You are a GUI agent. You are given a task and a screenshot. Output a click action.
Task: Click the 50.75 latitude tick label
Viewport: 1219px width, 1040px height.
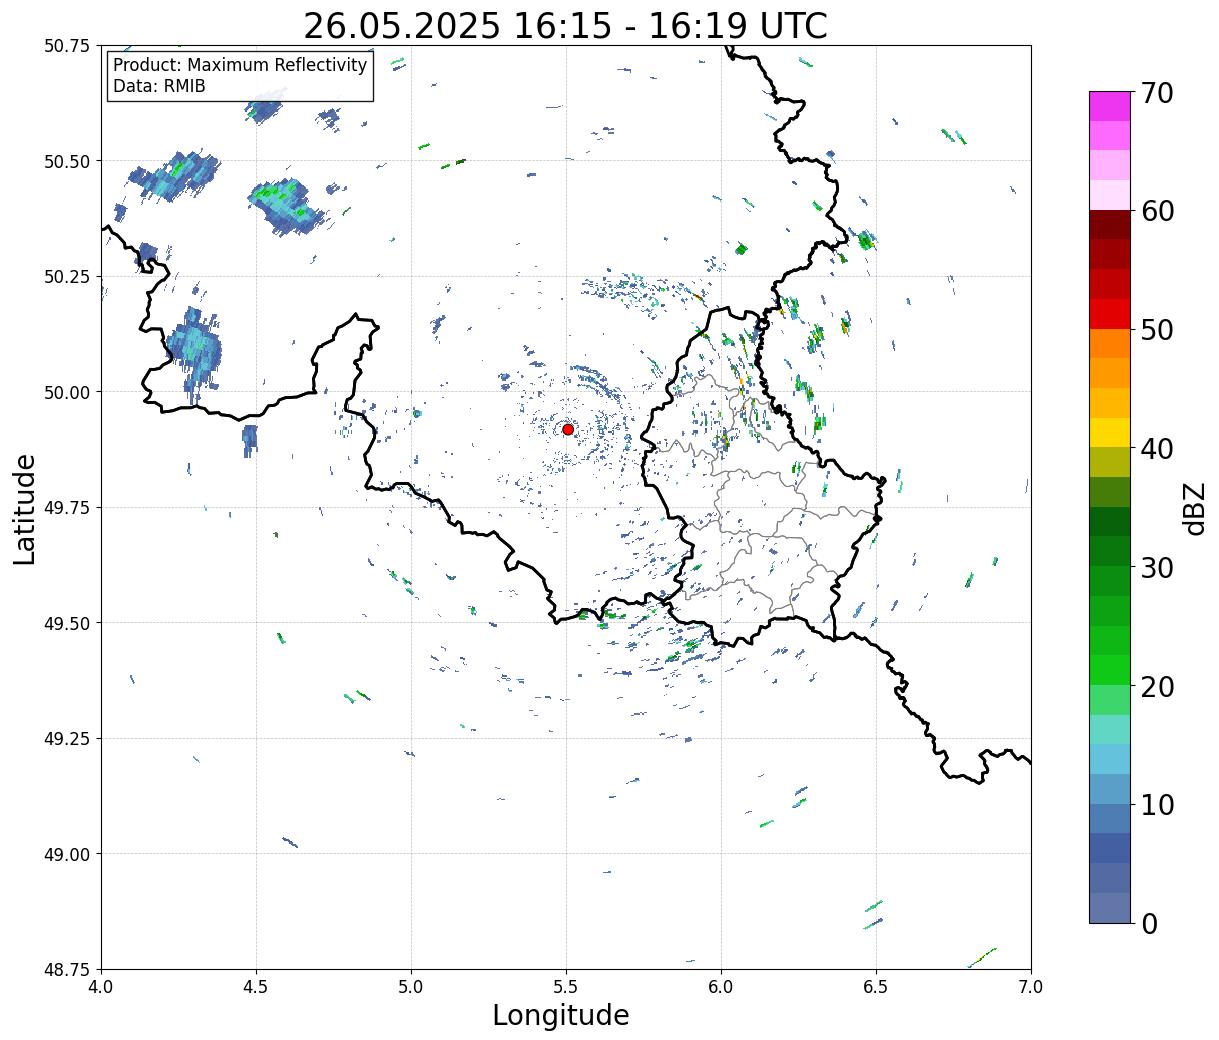[x=67, y=46]
